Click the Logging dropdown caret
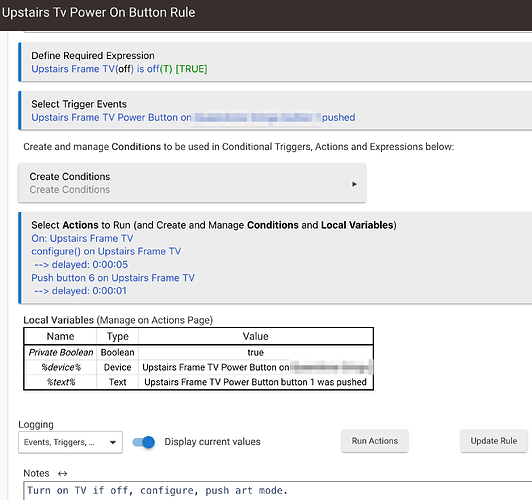Viewport: 532px width, 500px height. pos(113,442)
